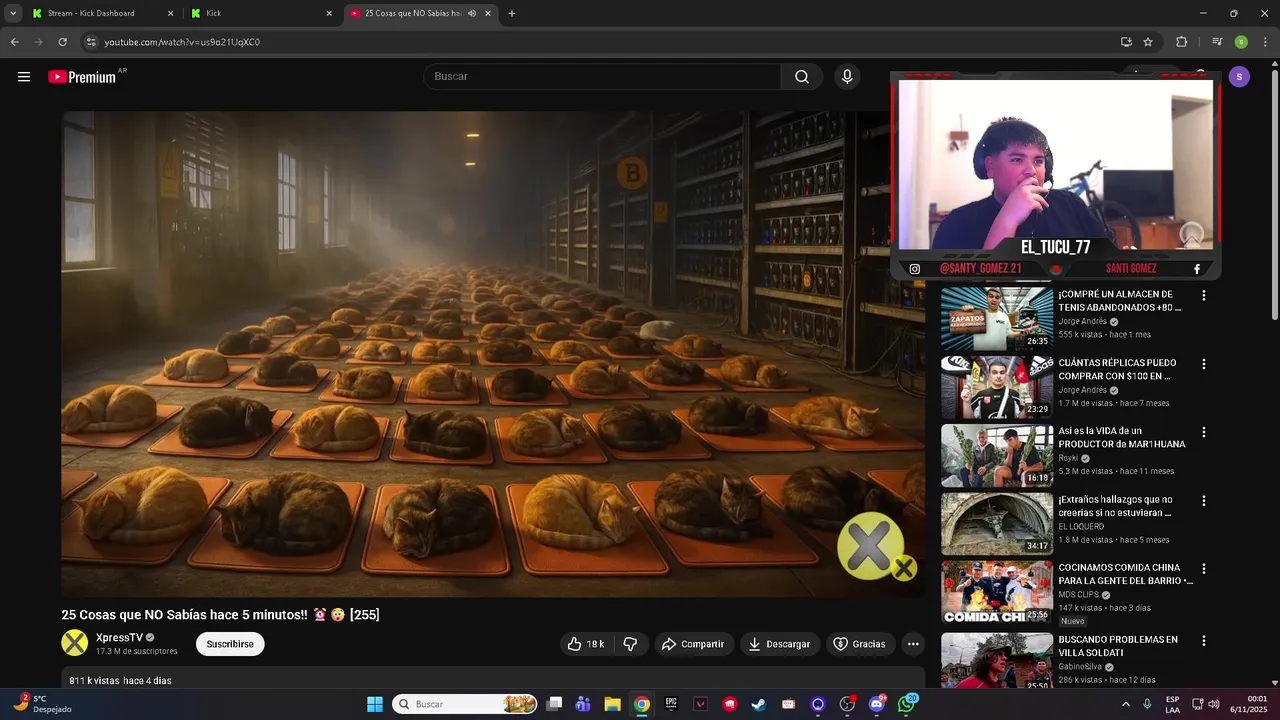
Task: Close the 25 Cosas YouTube tab
Action: (x=488, y=13)
